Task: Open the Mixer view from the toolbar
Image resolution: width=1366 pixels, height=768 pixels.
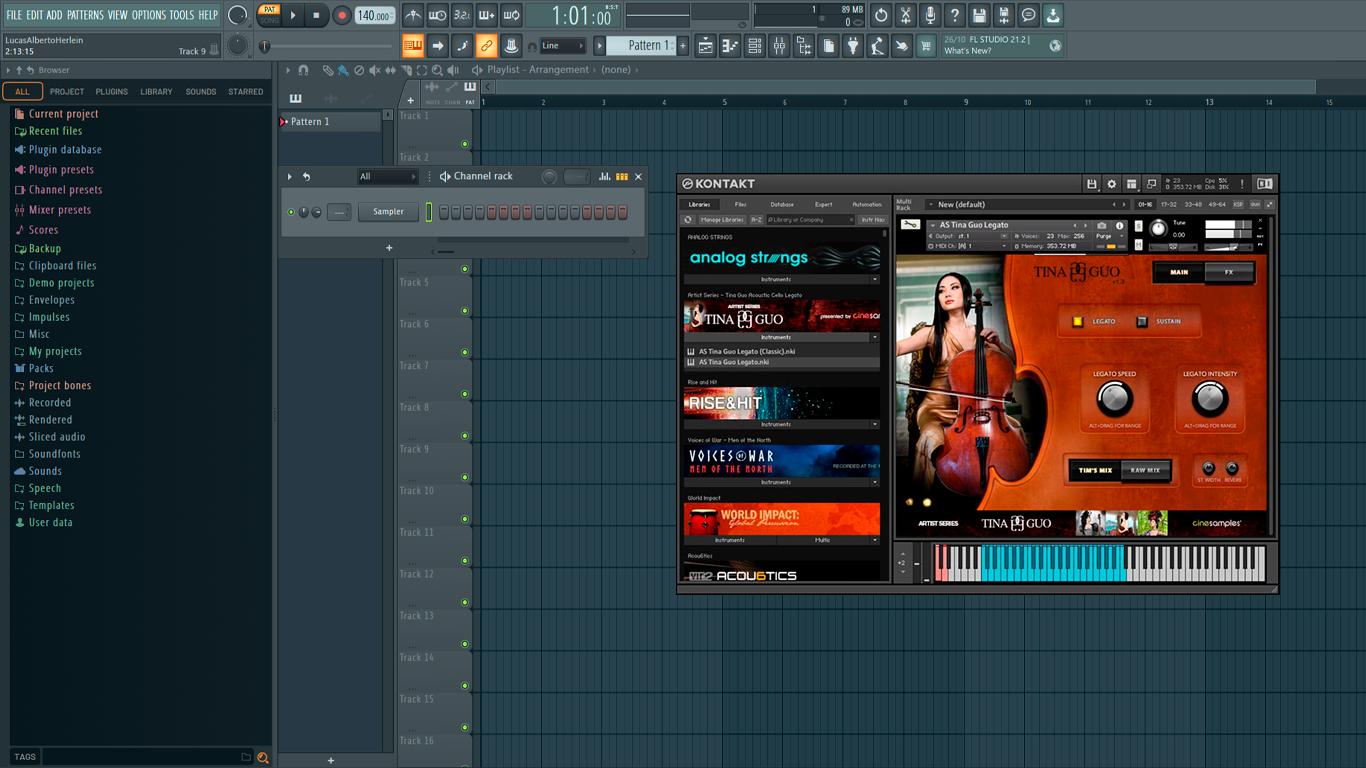Action: click(x=779, y=46)
